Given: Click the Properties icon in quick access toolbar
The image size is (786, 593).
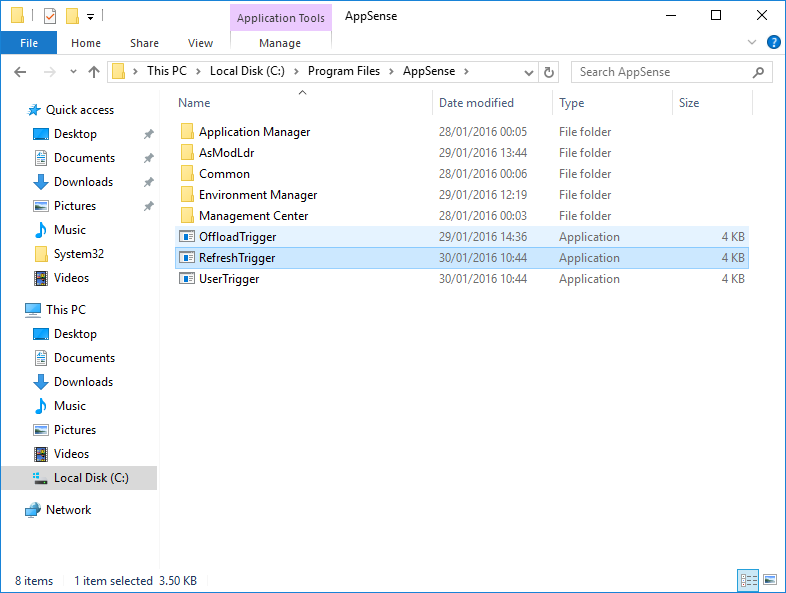Looking at the screenshot, I should click(x=50, y=16).
